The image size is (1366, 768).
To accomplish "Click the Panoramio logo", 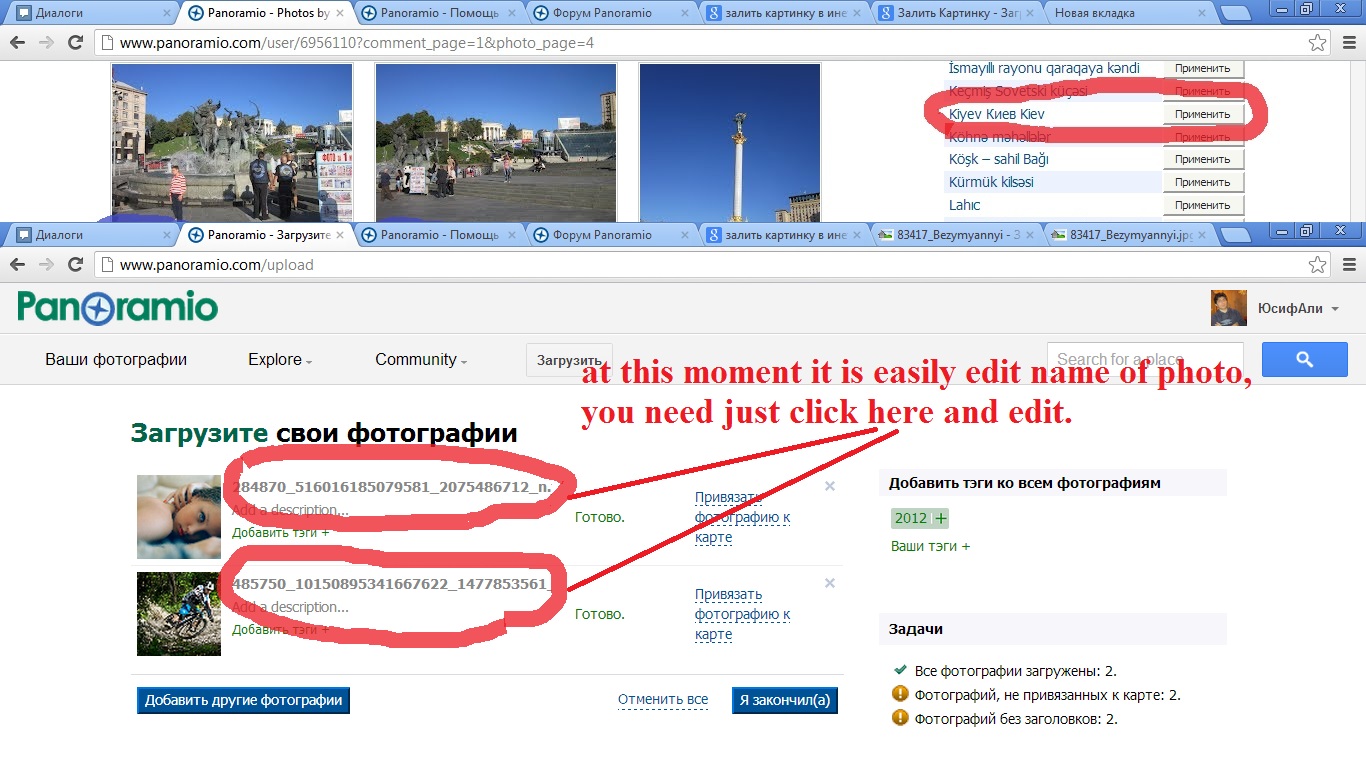I will pyautogui.click(x=118, y=307).
